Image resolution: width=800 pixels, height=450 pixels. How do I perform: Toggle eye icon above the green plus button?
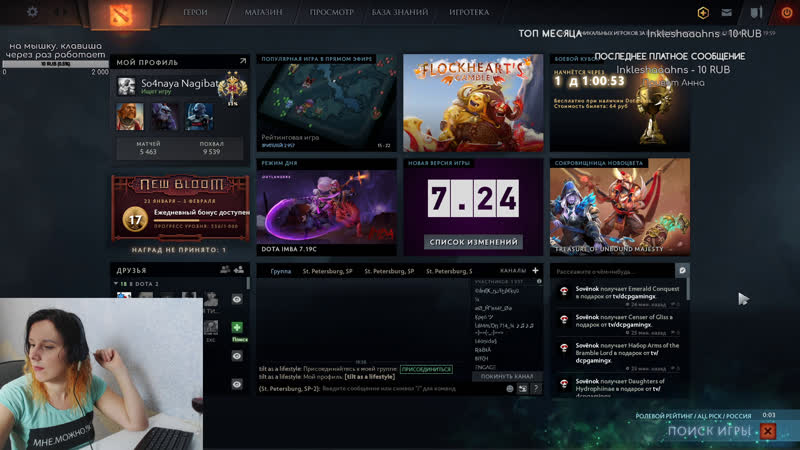pyautogui.click(x=237, y=299)
